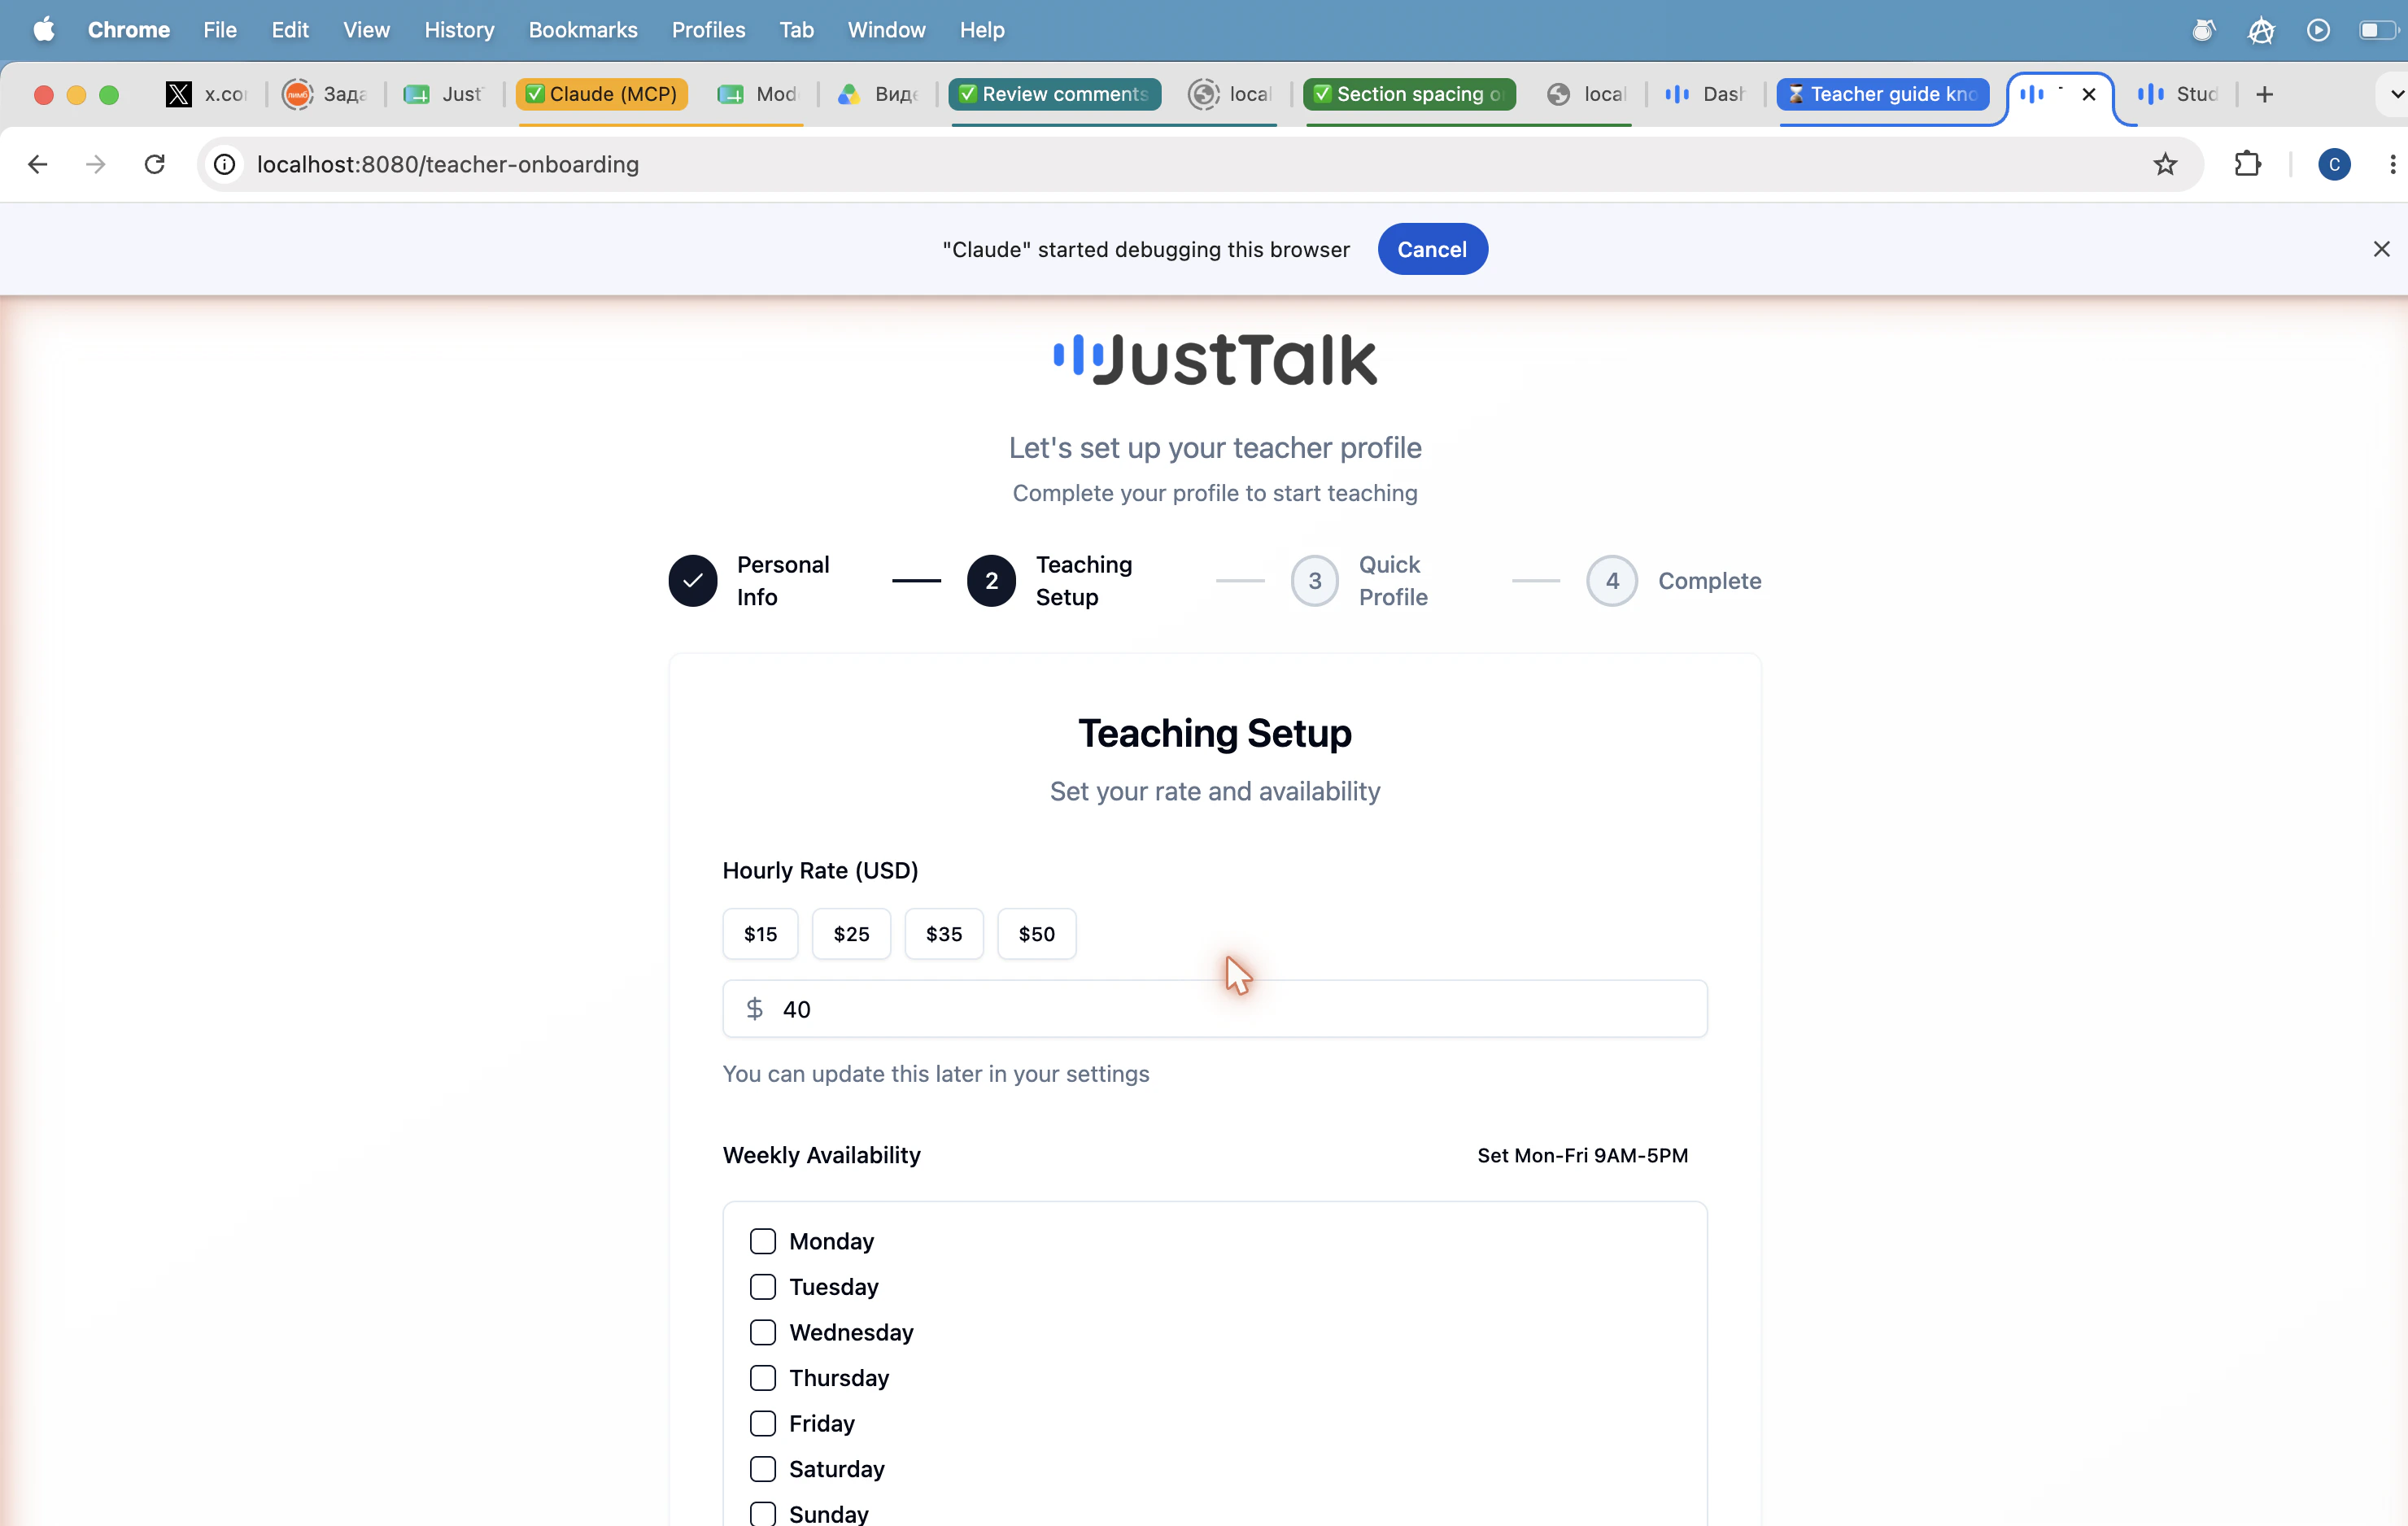Click the forward navigation arrow
Viewport: 2408px width, 1526px height.
(x=96, y=164)
